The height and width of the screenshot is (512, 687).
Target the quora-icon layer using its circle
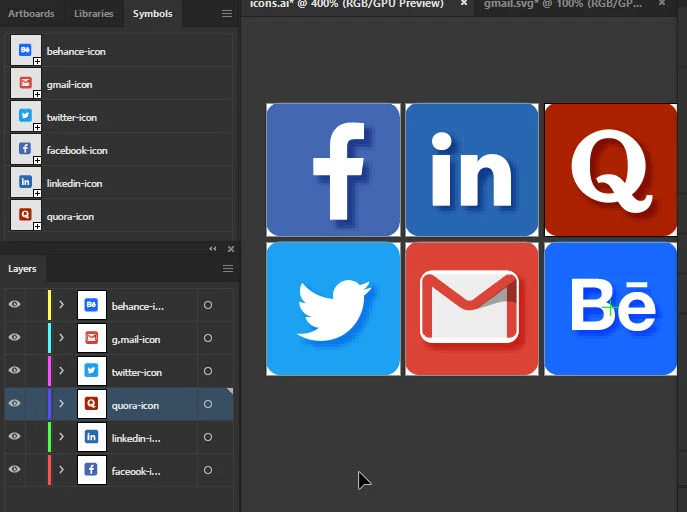pos(208,404)
